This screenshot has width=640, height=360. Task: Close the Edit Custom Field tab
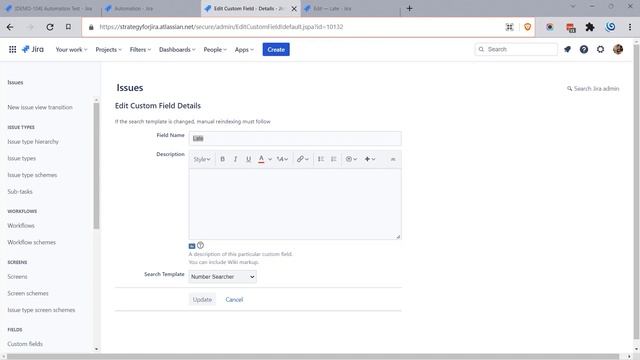pyautogui.click(x=294, y=8)
